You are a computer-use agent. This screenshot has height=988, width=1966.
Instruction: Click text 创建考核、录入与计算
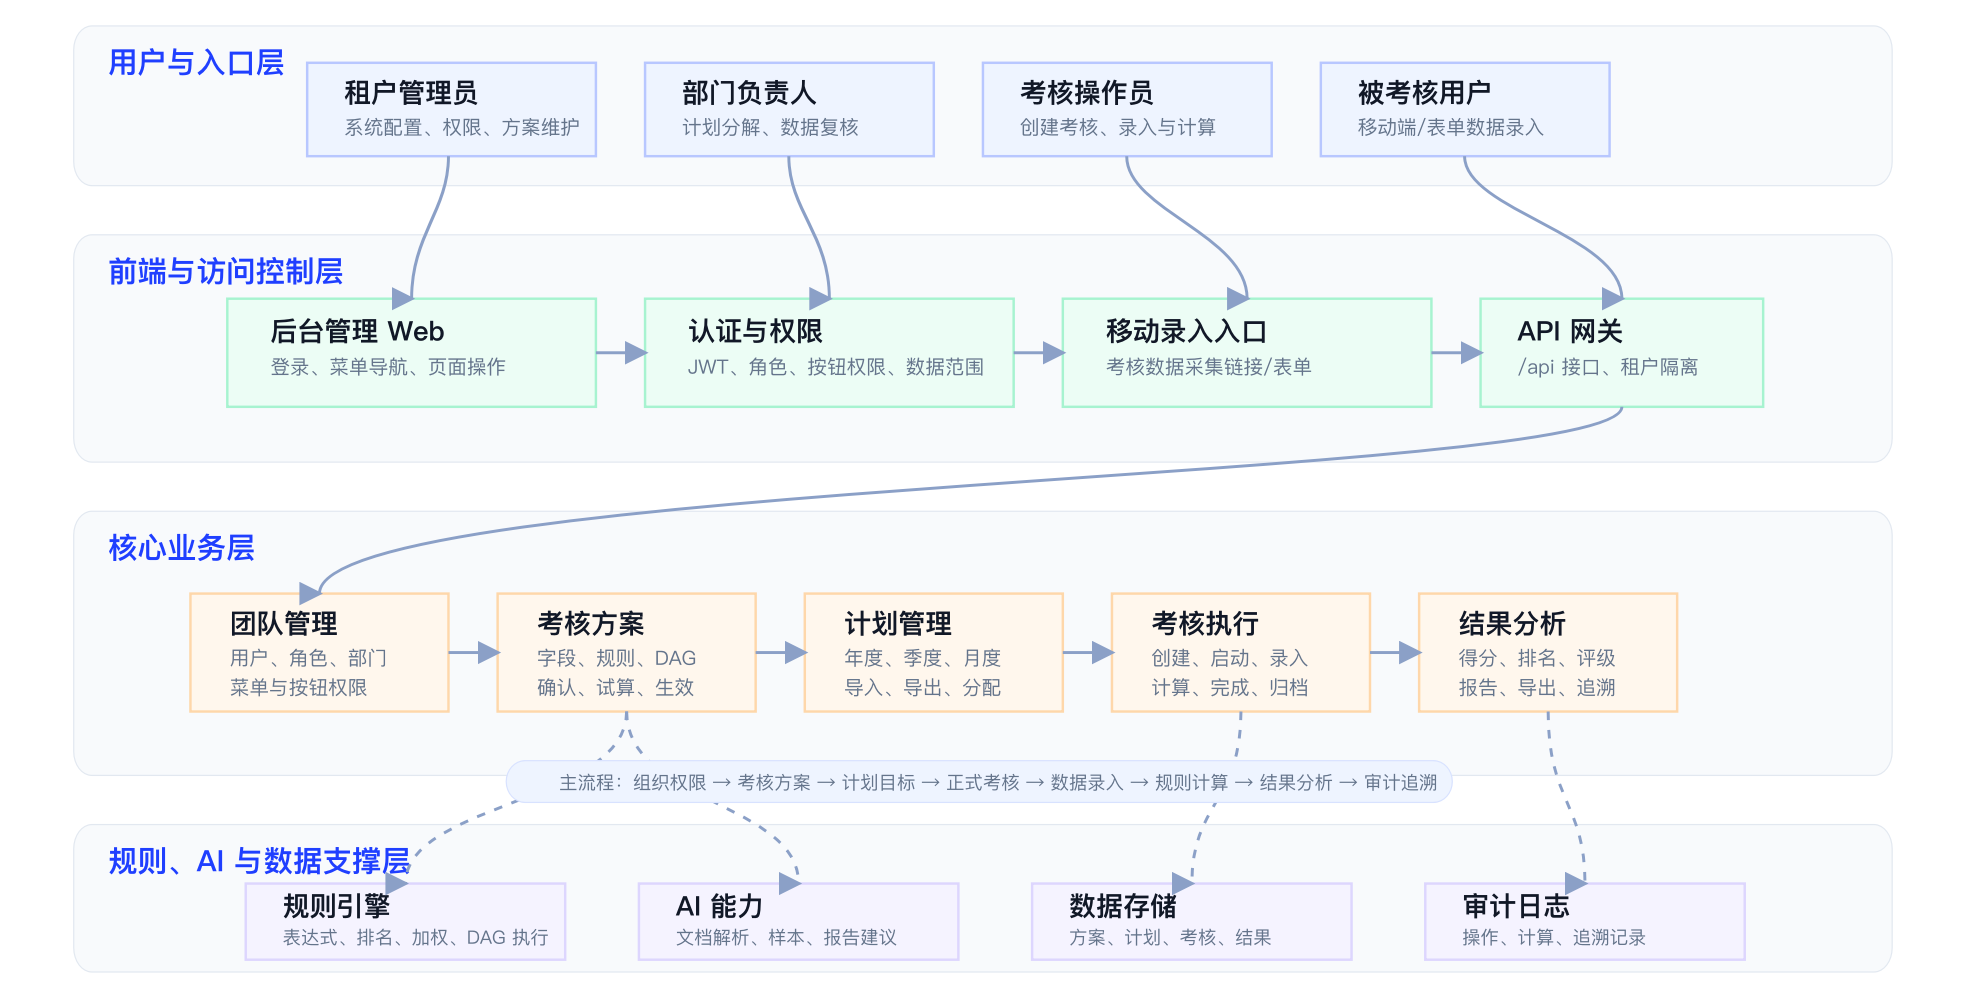point(1118,128)
